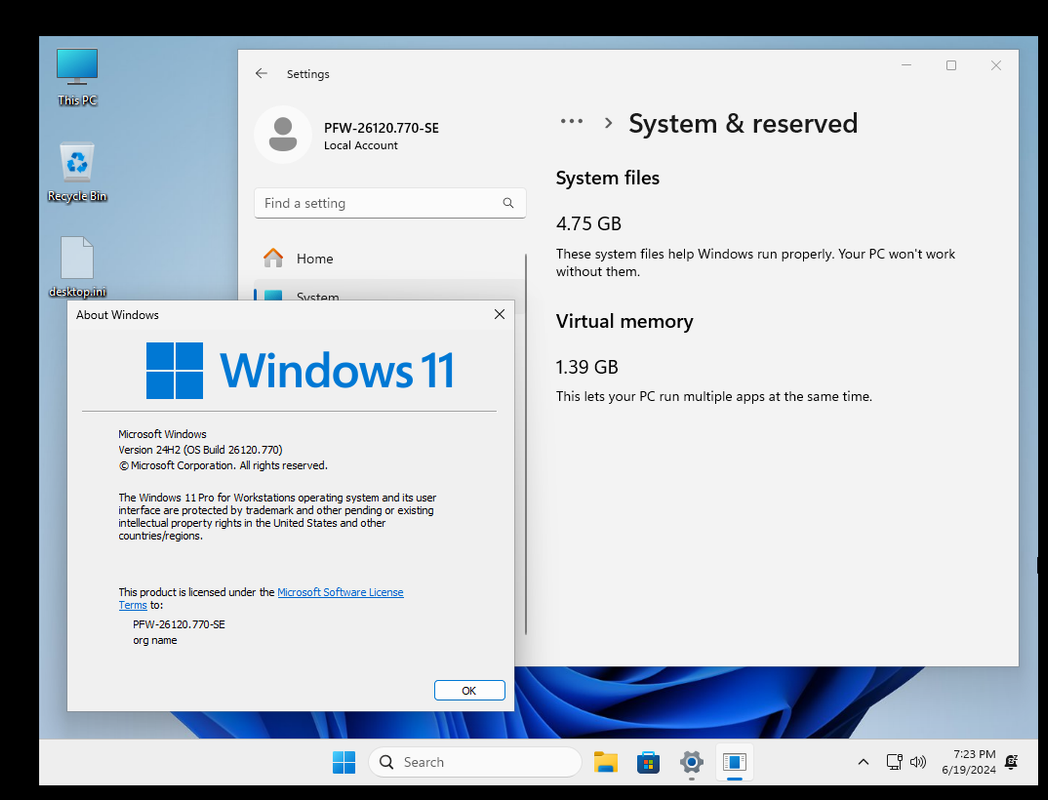1048x800 pixels.
Task: Go back using Settings back arrow
Action: pos(261,74)
